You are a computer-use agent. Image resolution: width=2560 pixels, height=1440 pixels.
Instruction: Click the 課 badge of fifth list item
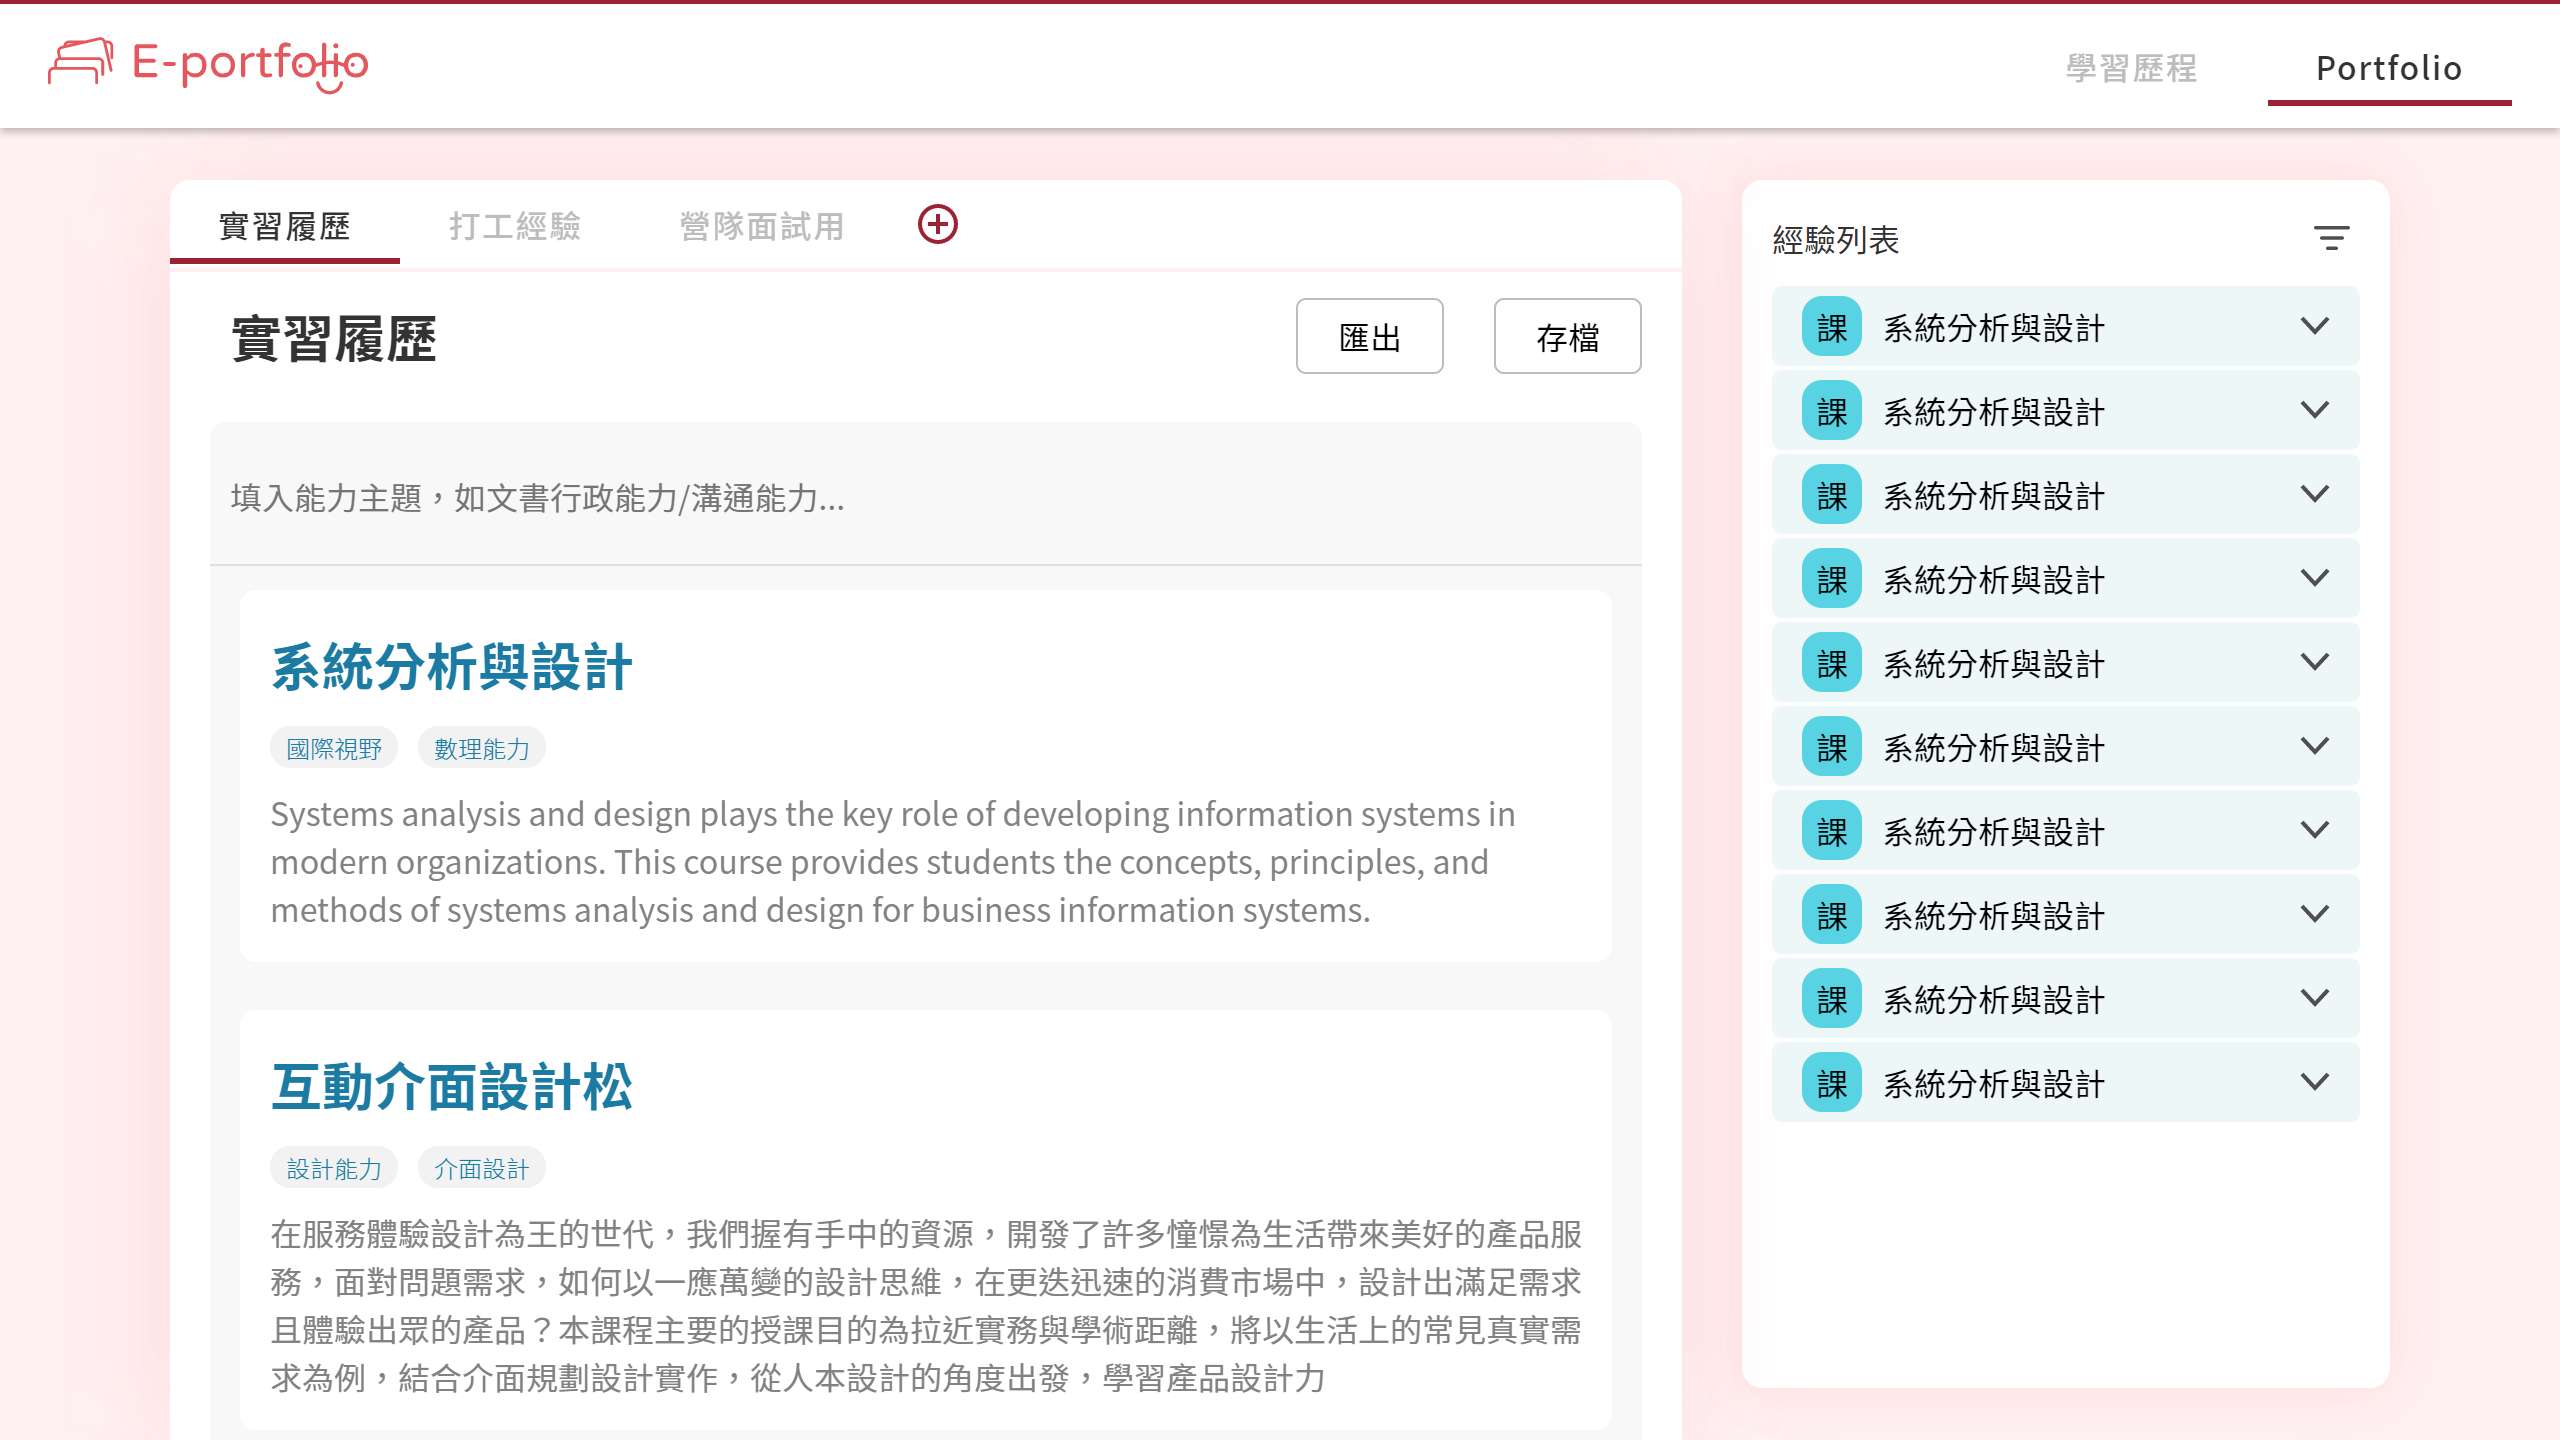tap(1831, 663)
